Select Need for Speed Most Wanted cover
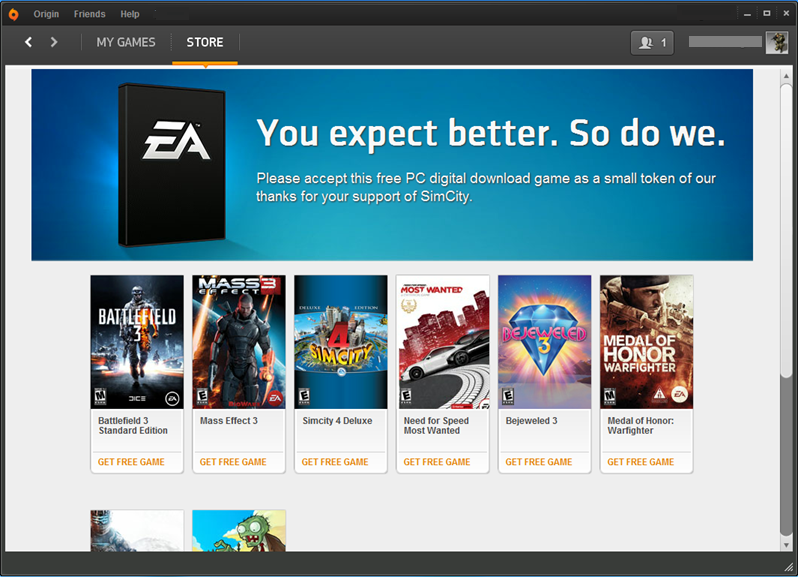Viewport: 798px width, 577px height. click(443, 342)
